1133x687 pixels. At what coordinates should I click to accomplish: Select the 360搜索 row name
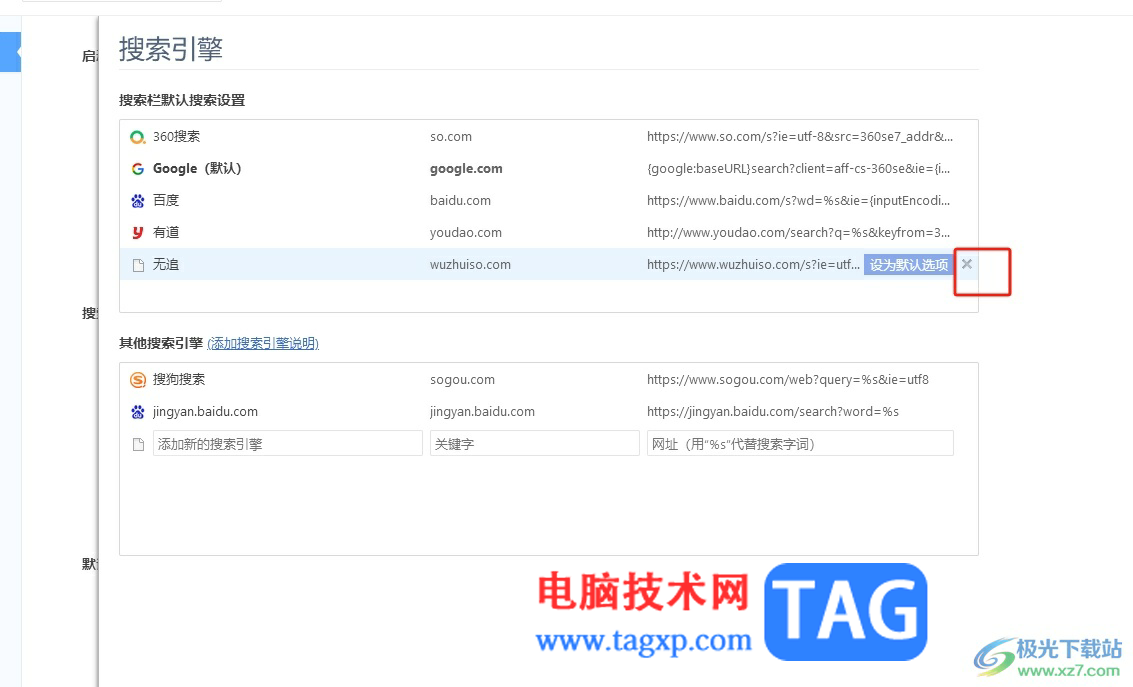[x=176, y=137]
